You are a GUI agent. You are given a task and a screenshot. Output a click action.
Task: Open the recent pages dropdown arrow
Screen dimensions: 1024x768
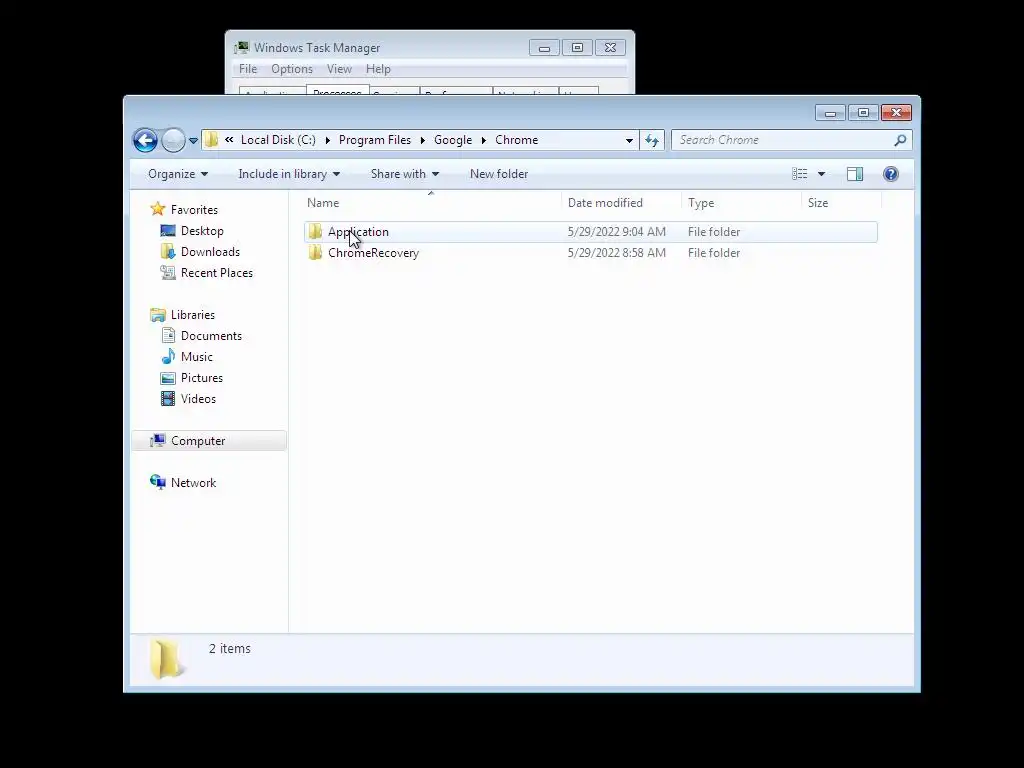pos(193,140)
